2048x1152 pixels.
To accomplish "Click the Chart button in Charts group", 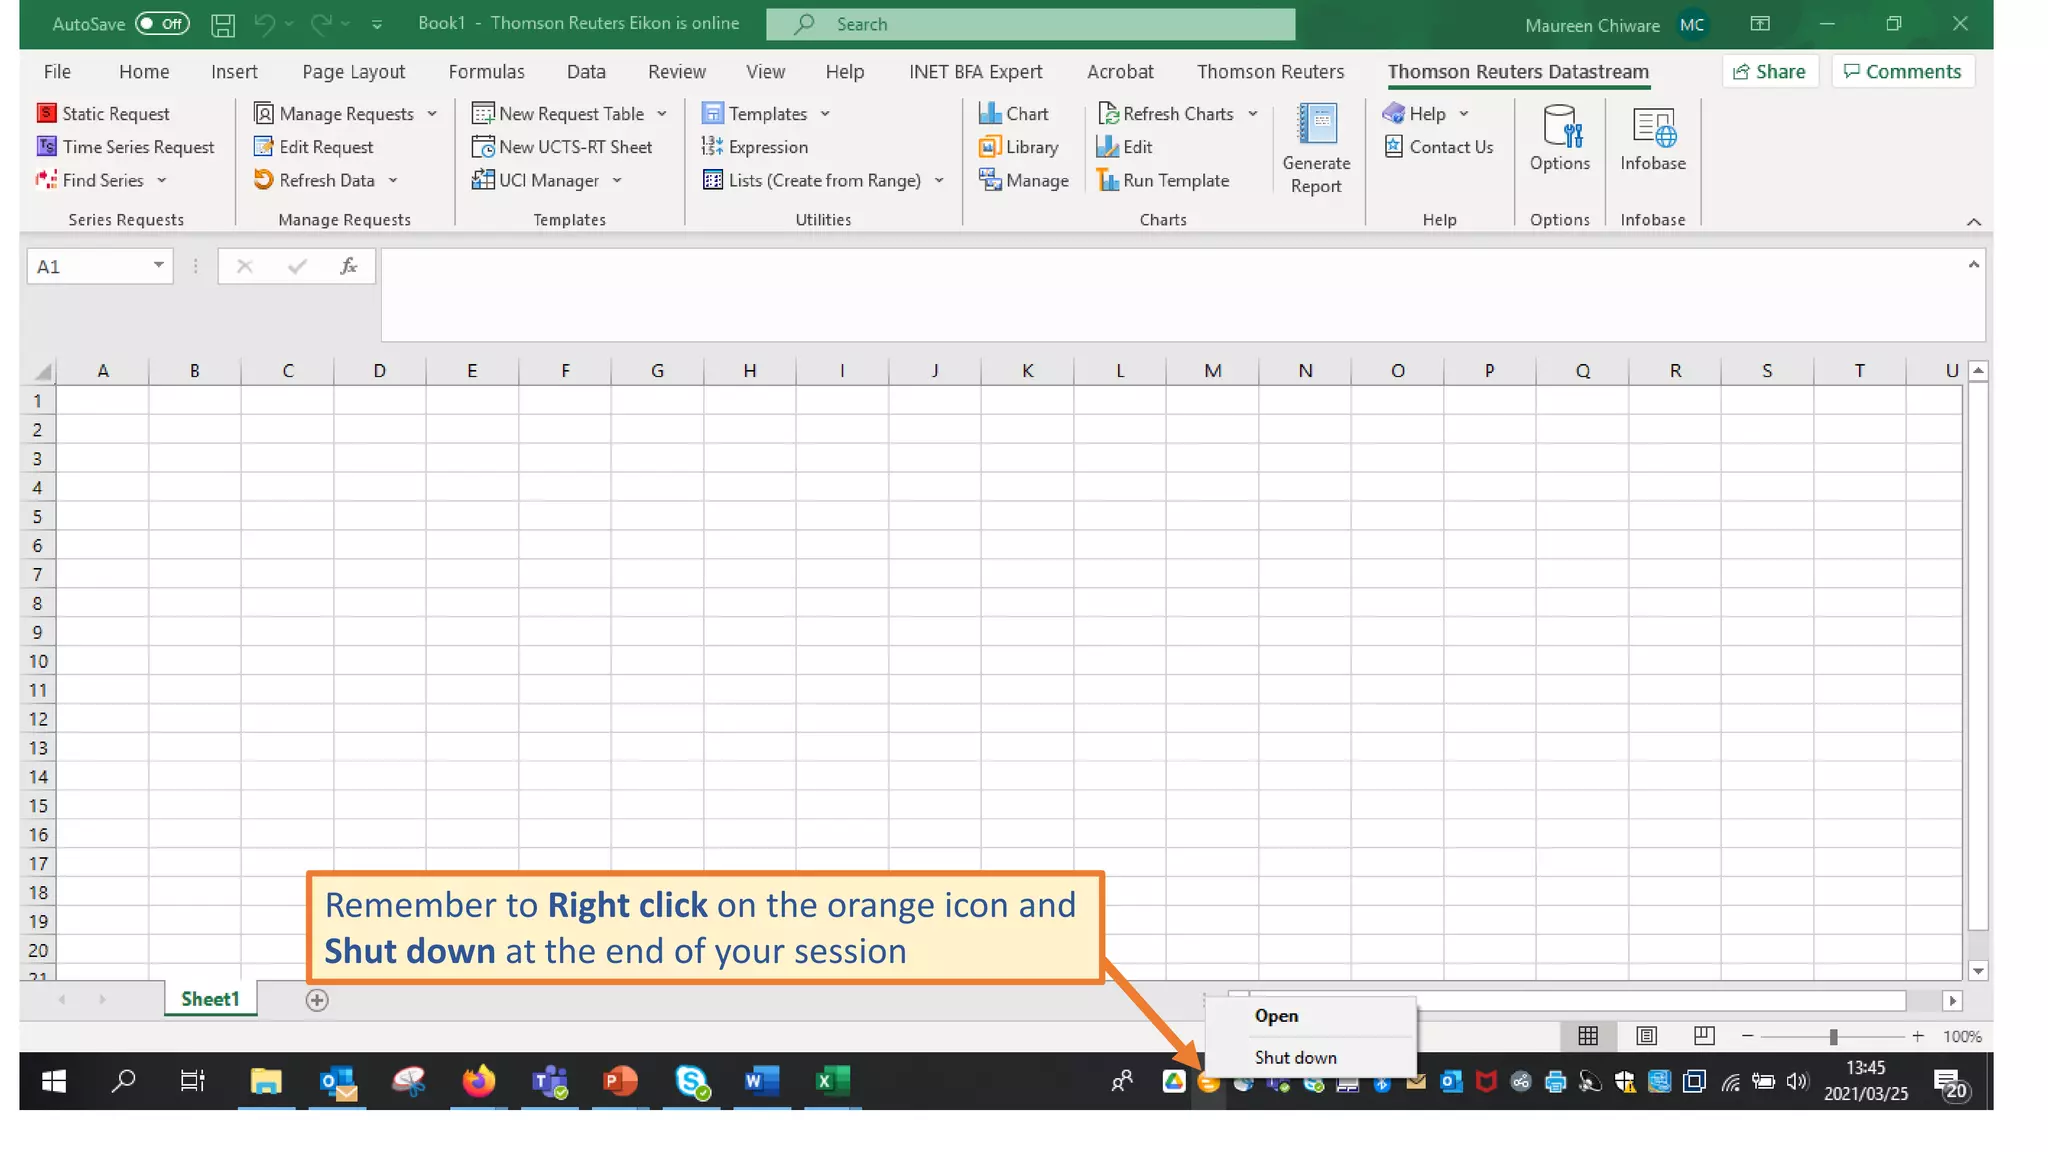I will [x=1013, y=114].
